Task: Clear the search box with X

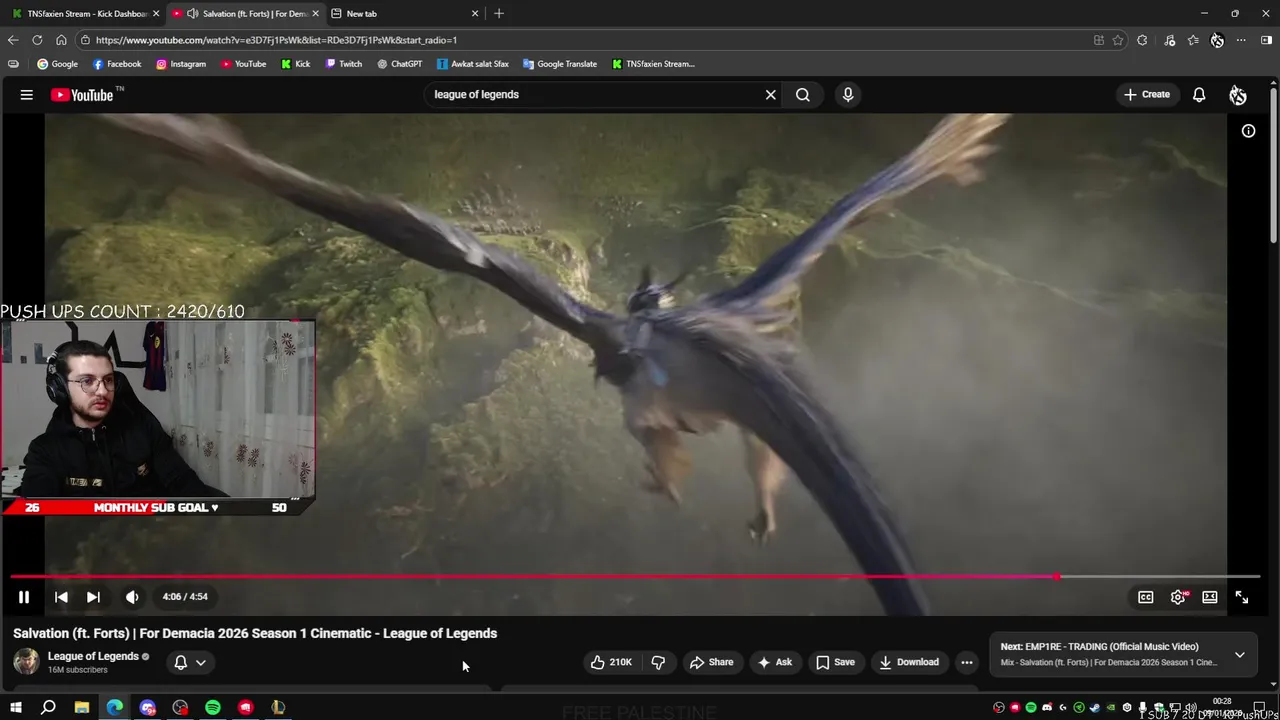Action: (770, 95)
